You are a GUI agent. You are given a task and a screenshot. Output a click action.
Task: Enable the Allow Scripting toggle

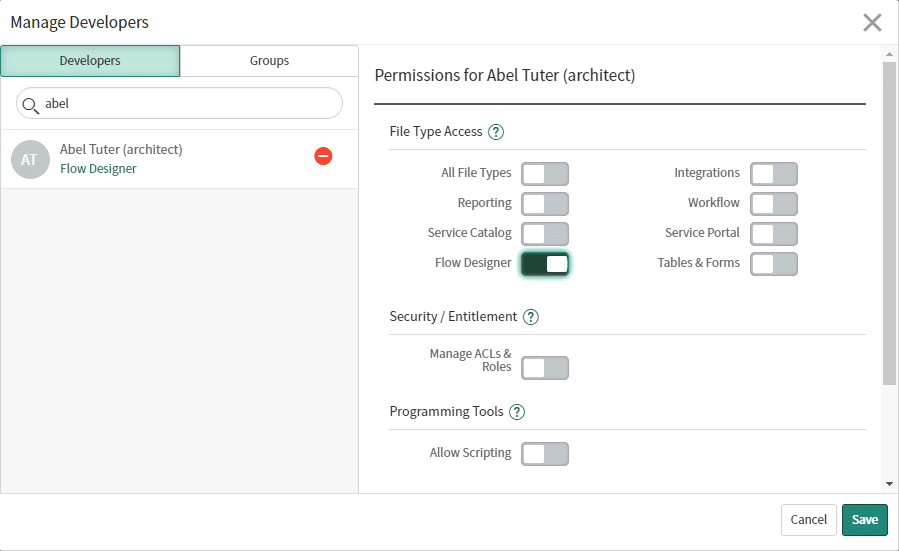[545, 454]
